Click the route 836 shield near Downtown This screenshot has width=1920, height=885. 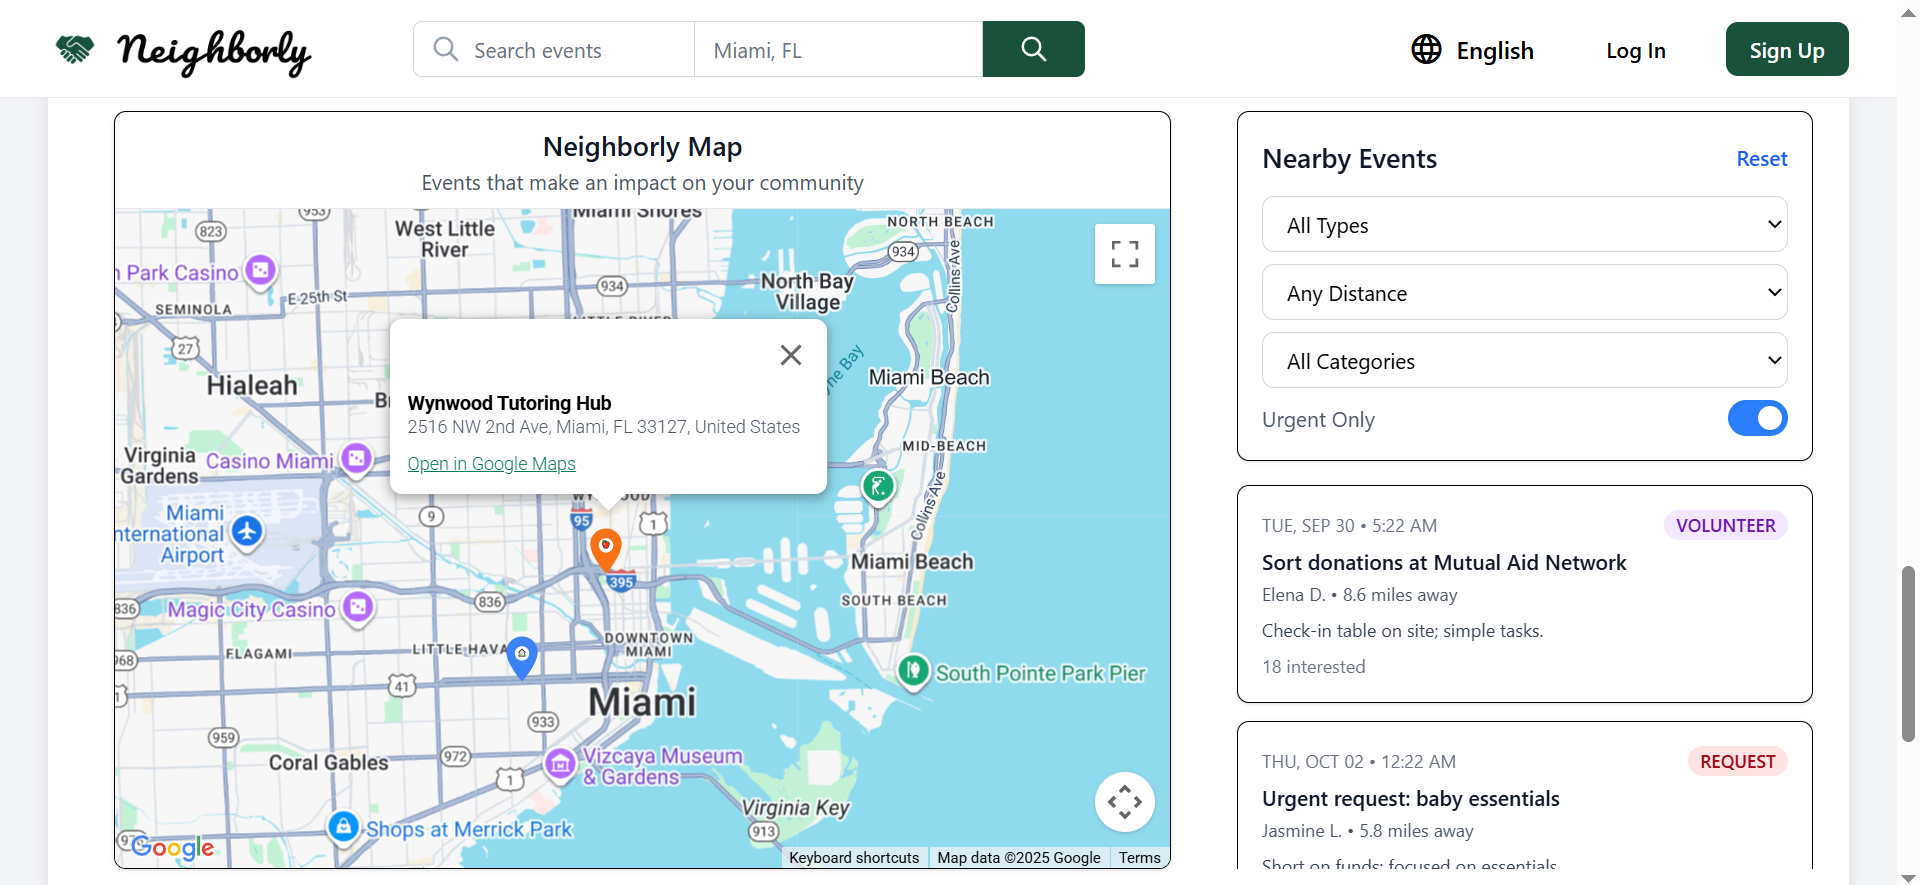(489, 602)
